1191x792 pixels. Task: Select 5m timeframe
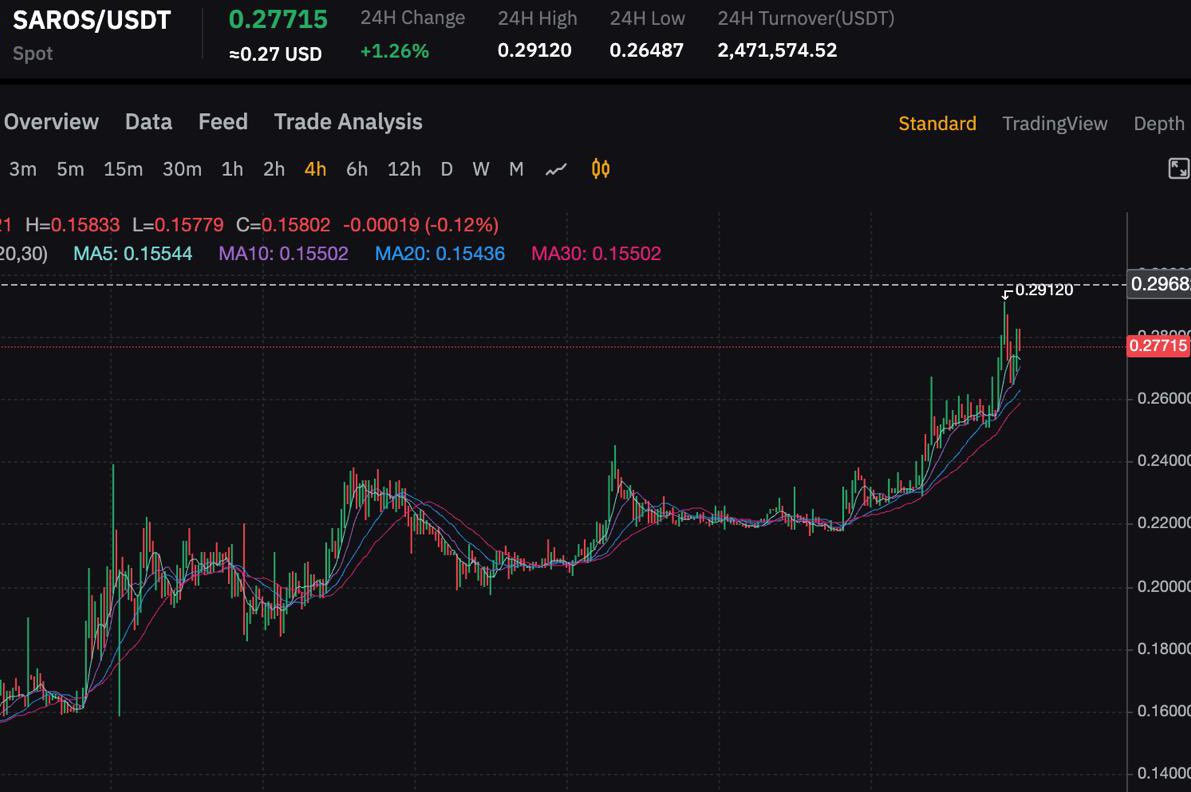(x=70, y=169)
